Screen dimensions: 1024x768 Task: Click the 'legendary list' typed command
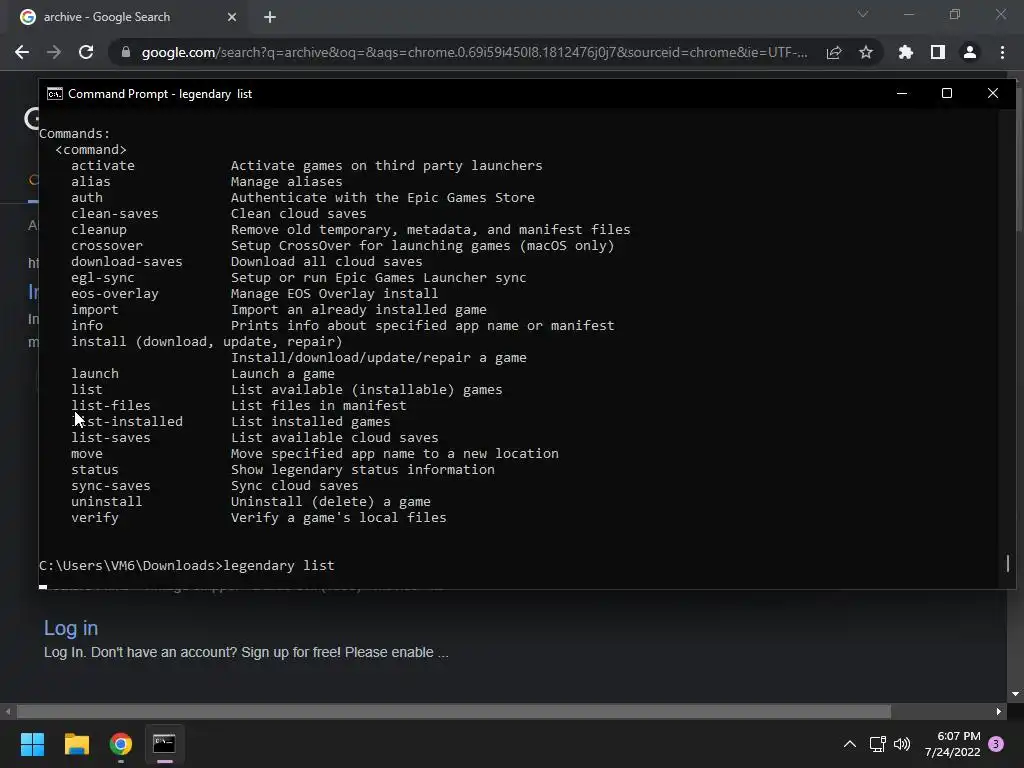(279, 566)
